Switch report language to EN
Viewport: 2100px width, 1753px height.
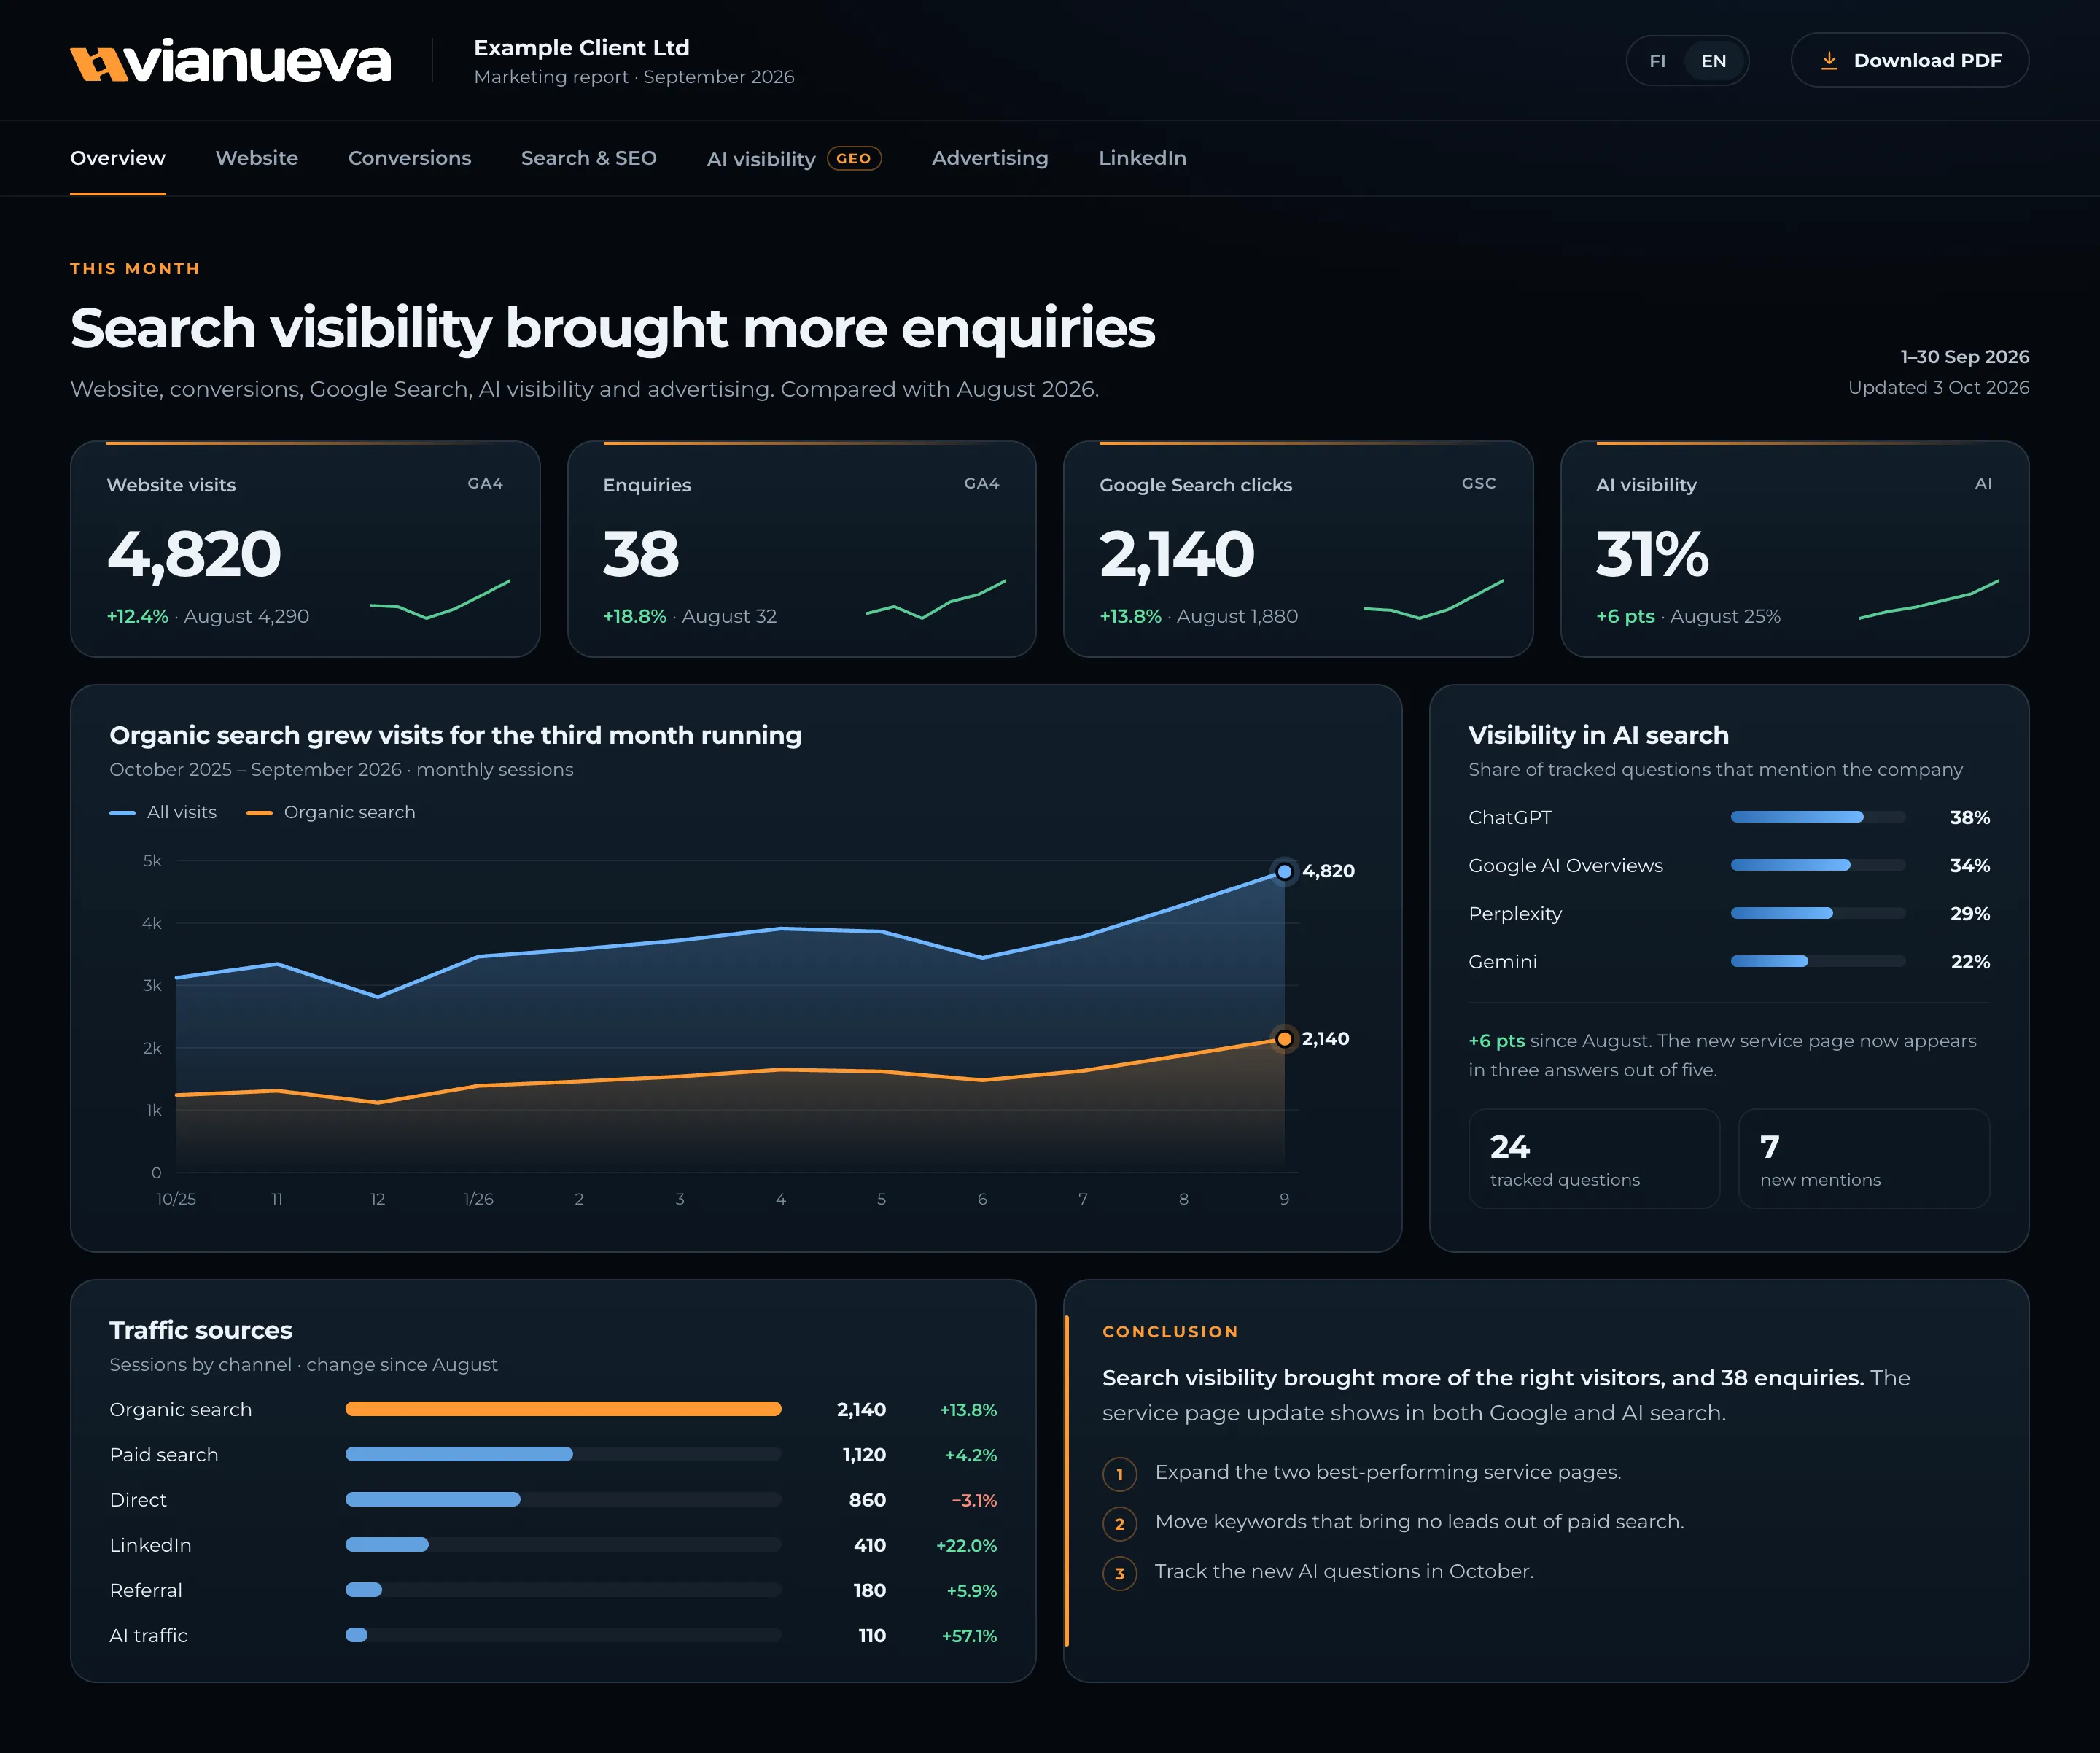coord(1714,61)
